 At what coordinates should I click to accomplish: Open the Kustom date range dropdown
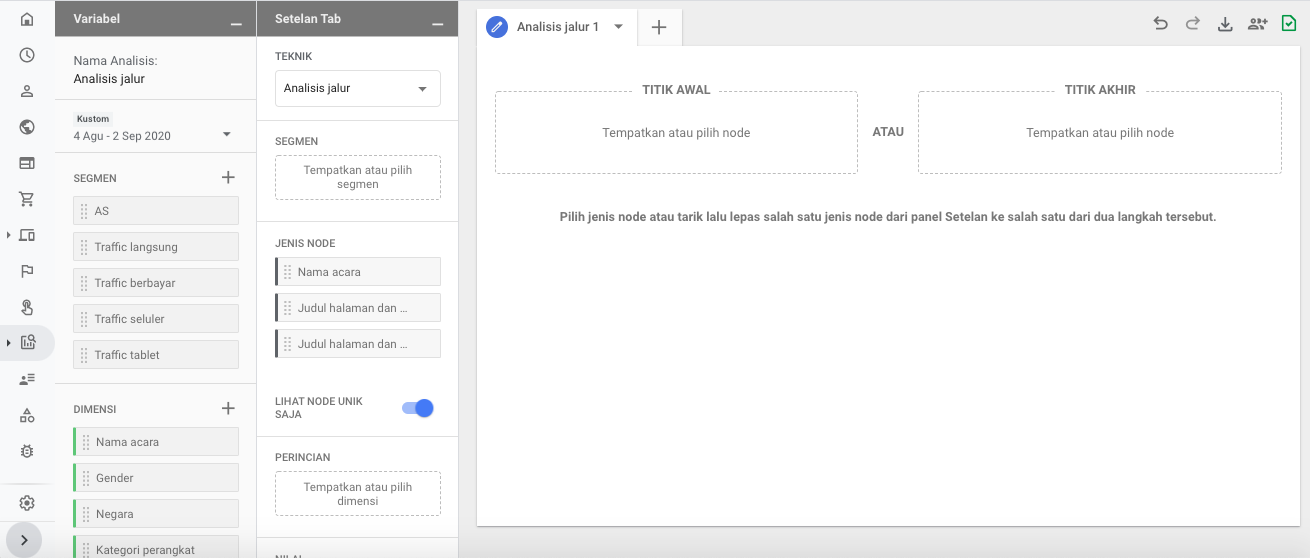pyautogui.click(x=154, y=128)
